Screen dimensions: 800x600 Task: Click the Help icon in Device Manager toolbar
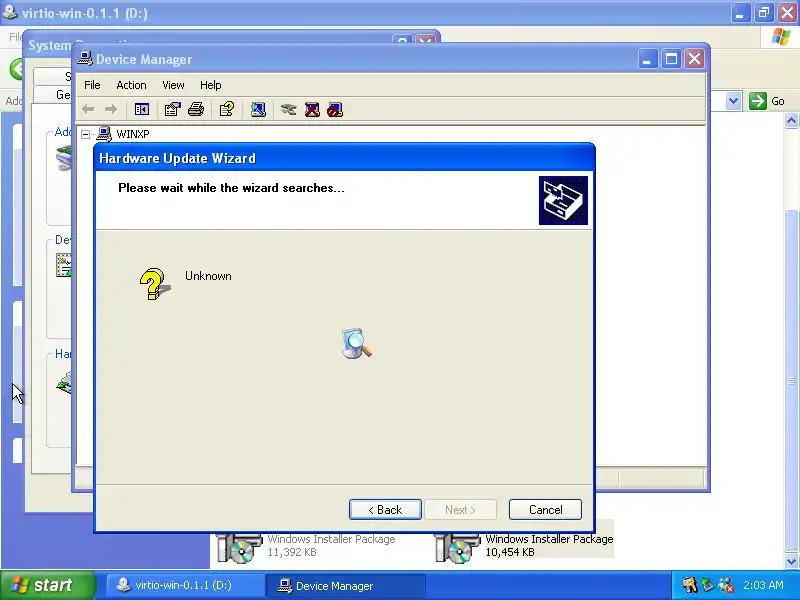(x=227, y=109)
